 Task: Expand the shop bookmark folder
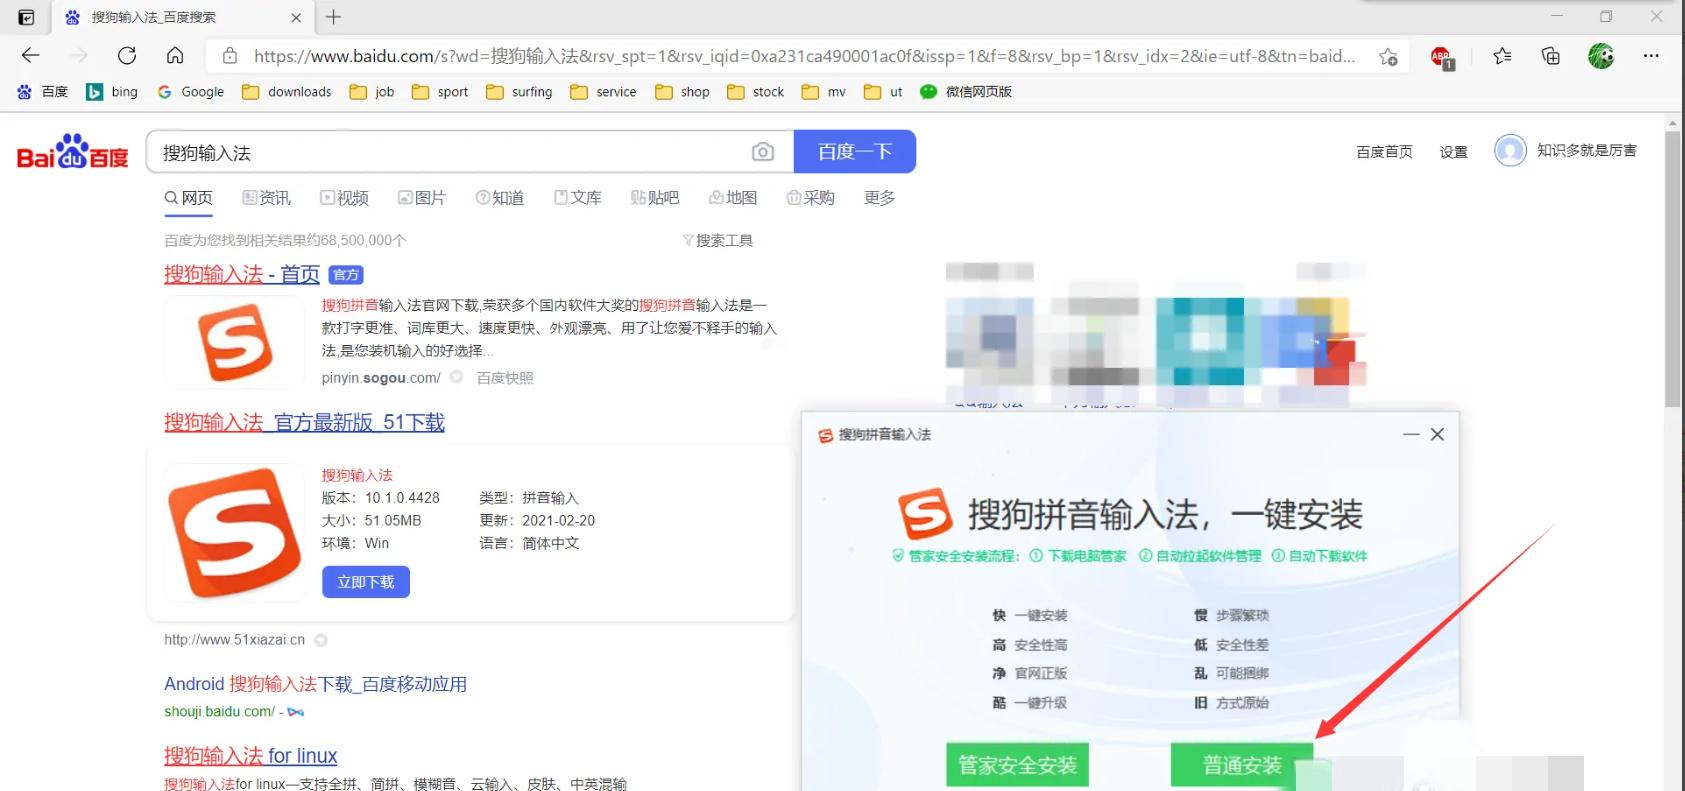(682, 92)
